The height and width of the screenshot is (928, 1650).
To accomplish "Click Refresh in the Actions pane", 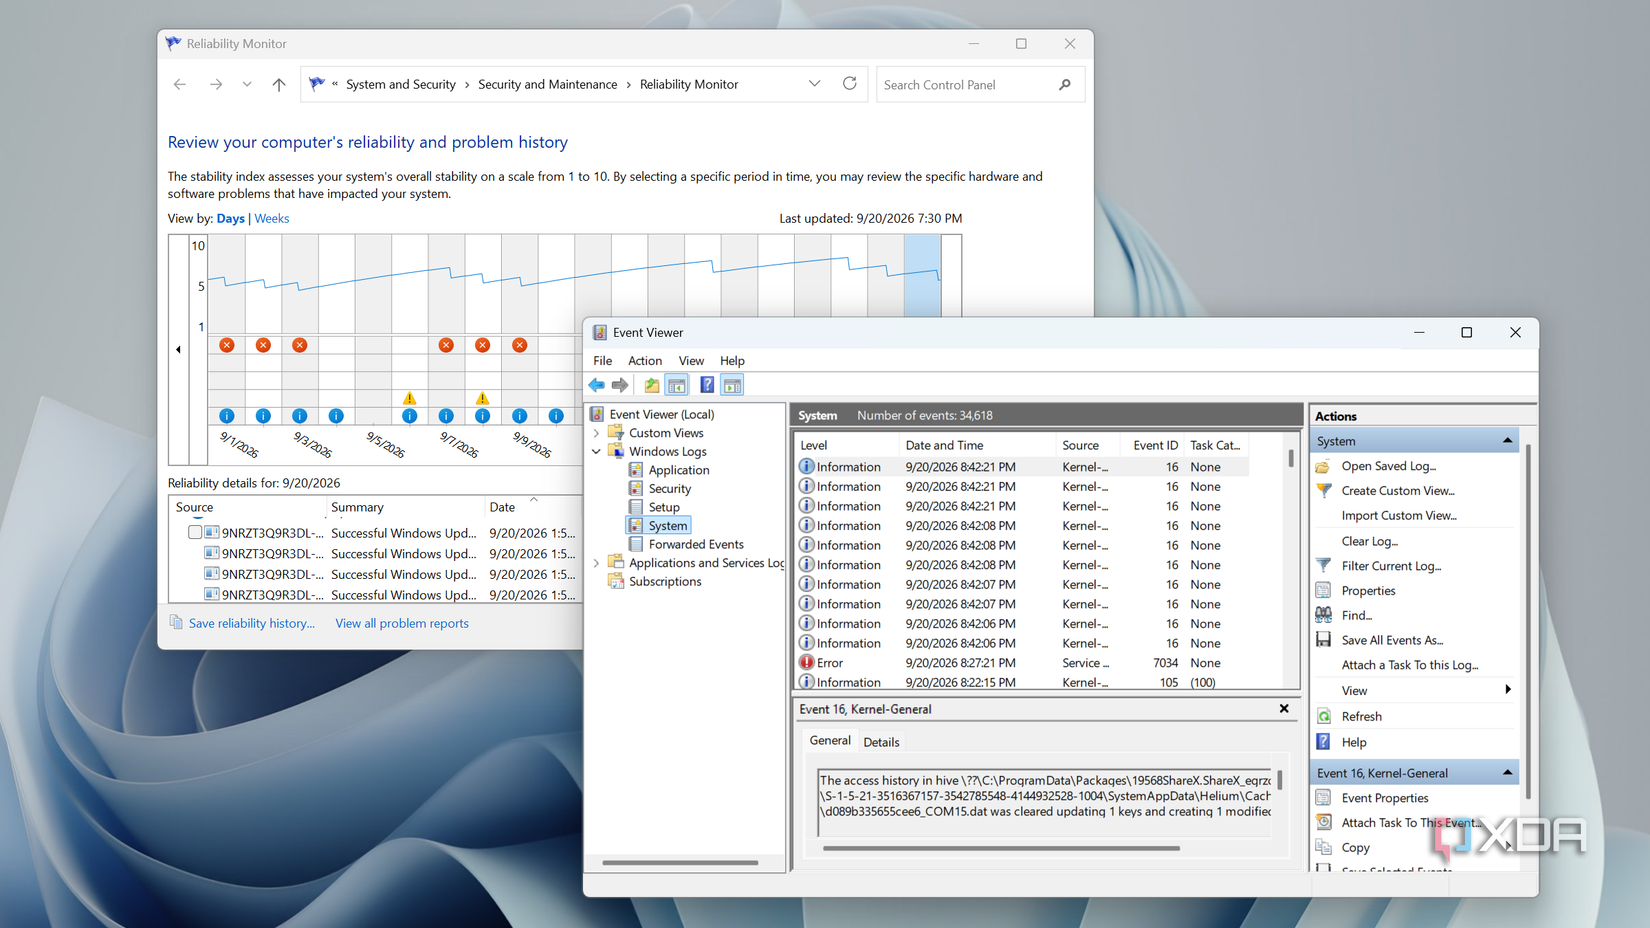I will [x=1361, y=717].
